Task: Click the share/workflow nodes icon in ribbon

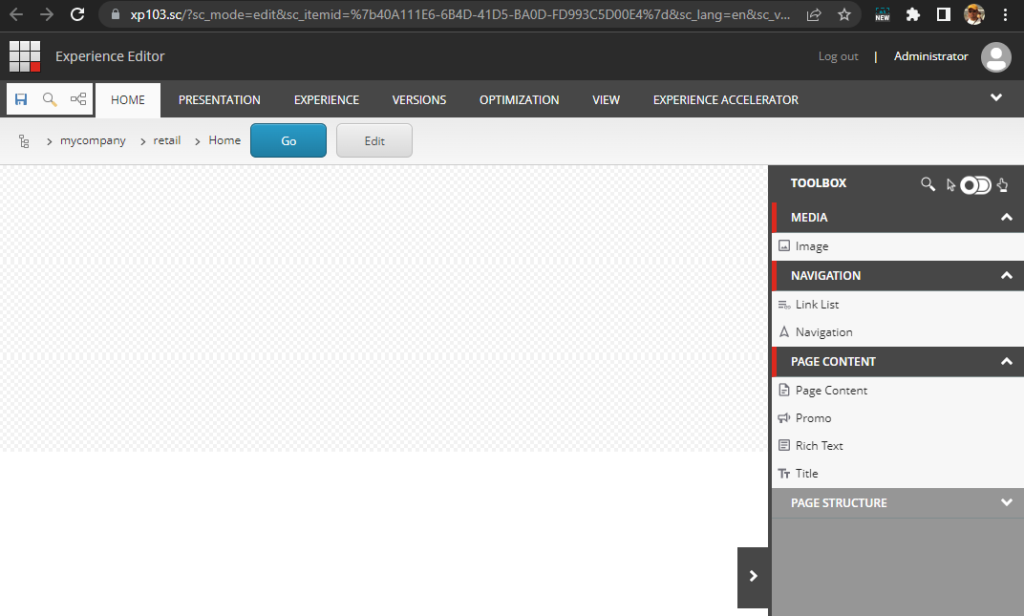Action: 78,99
